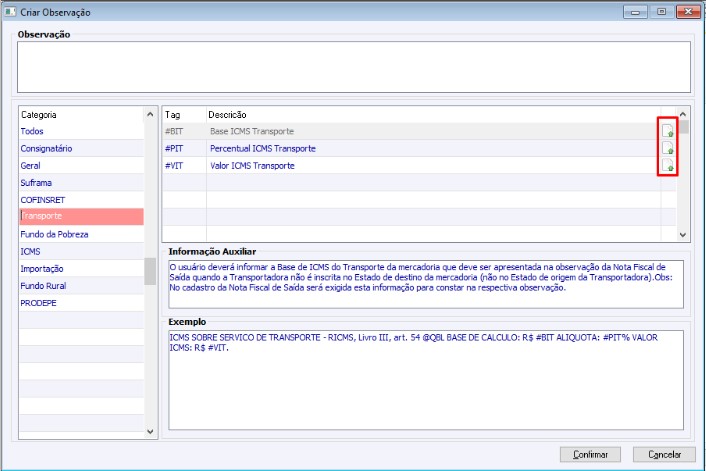Image resolution: width=706 pixels, height=471 pixels.
Task: Click inside the Observação text area
Action: (x=354, y=67)
